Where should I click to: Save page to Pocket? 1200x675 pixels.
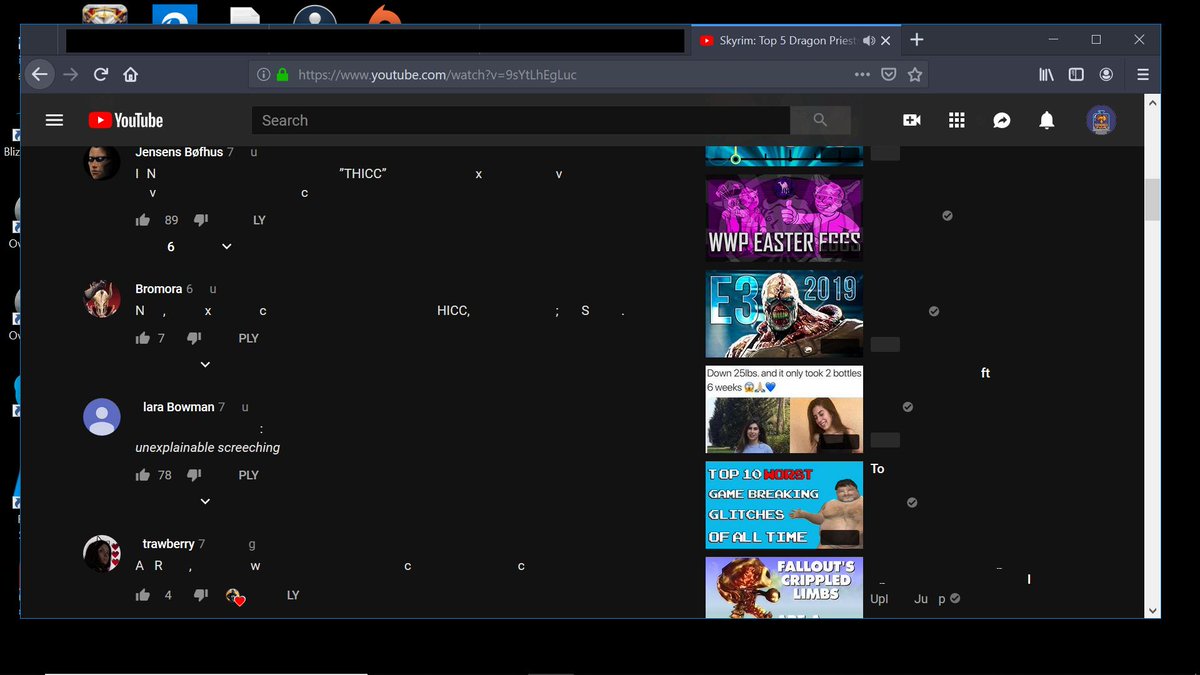pos(888,74)
